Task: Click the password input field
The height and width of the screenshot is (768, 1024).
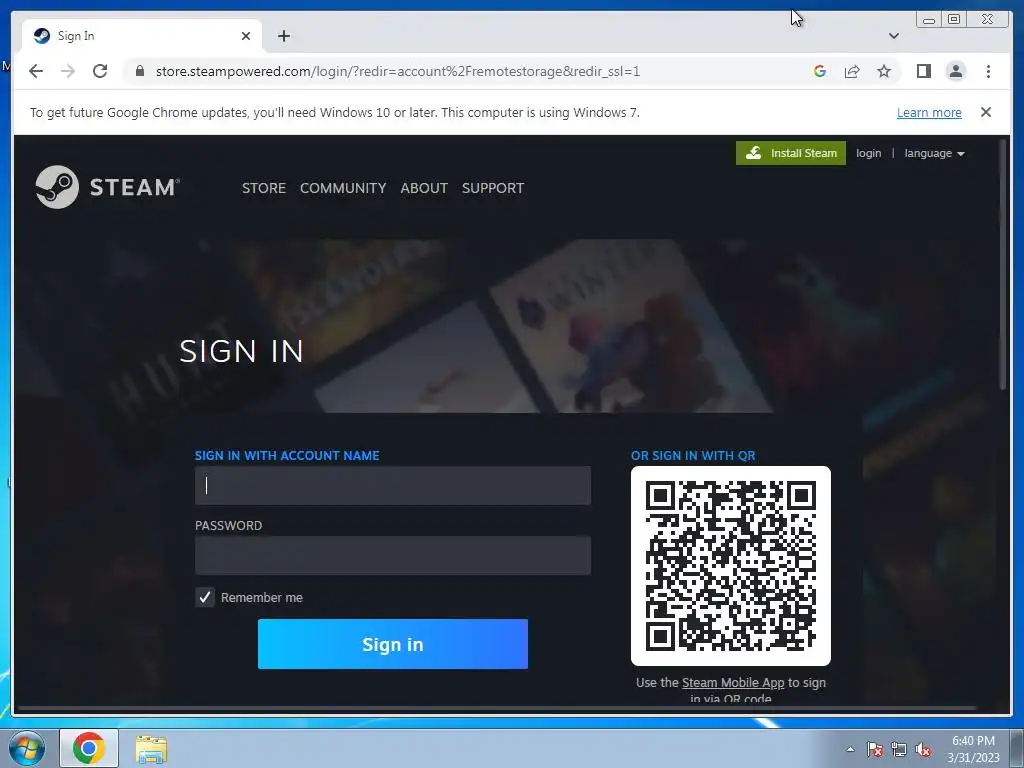Action: 392,555
